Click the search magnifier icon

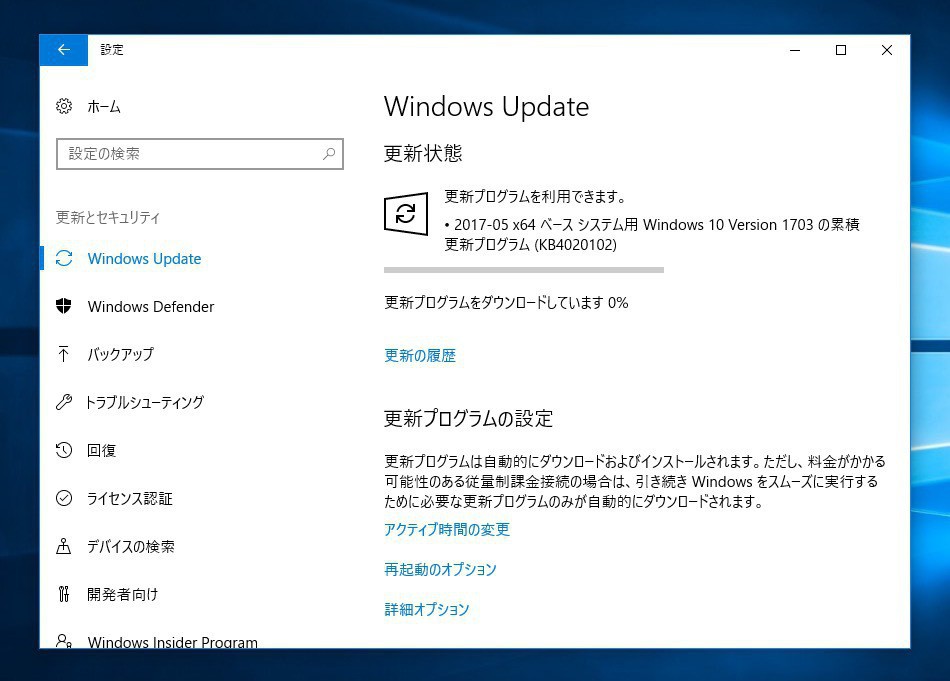point(329,154)
